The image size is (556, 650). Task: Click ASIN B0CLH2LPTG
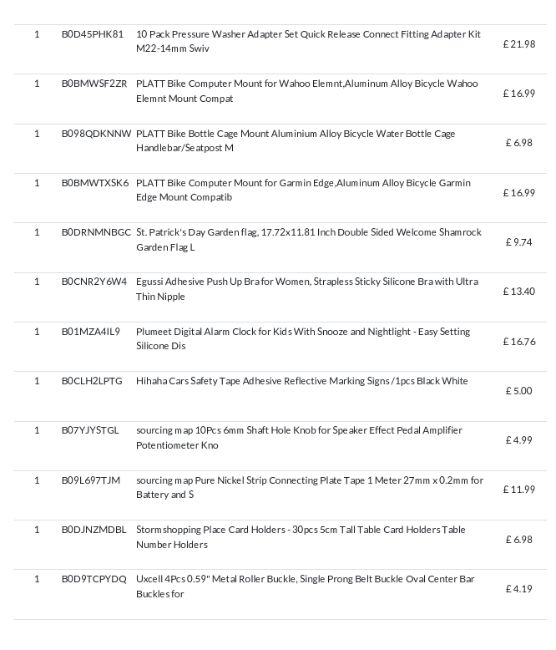tap(92, 381)
